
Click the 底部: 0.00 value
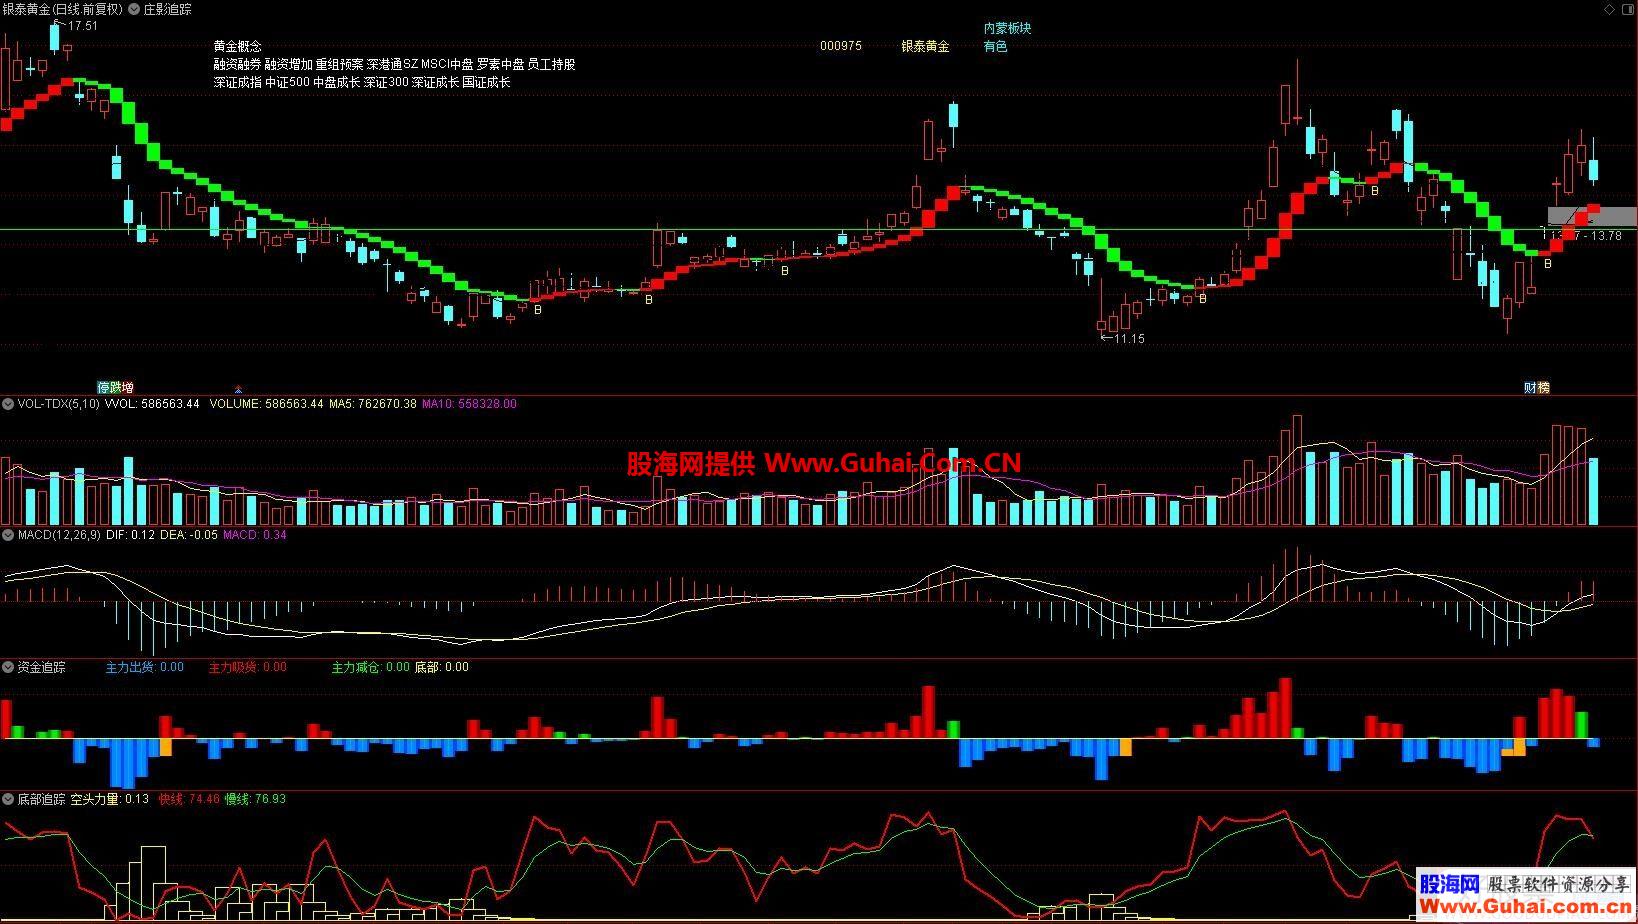(x=441, y=667)
